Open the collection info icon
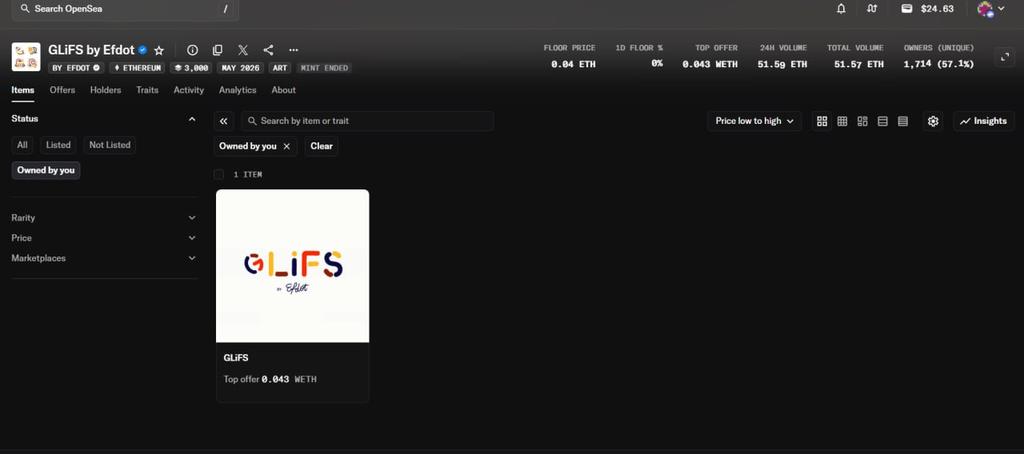The image size is (1024, 454). click(x=192, y=50)
